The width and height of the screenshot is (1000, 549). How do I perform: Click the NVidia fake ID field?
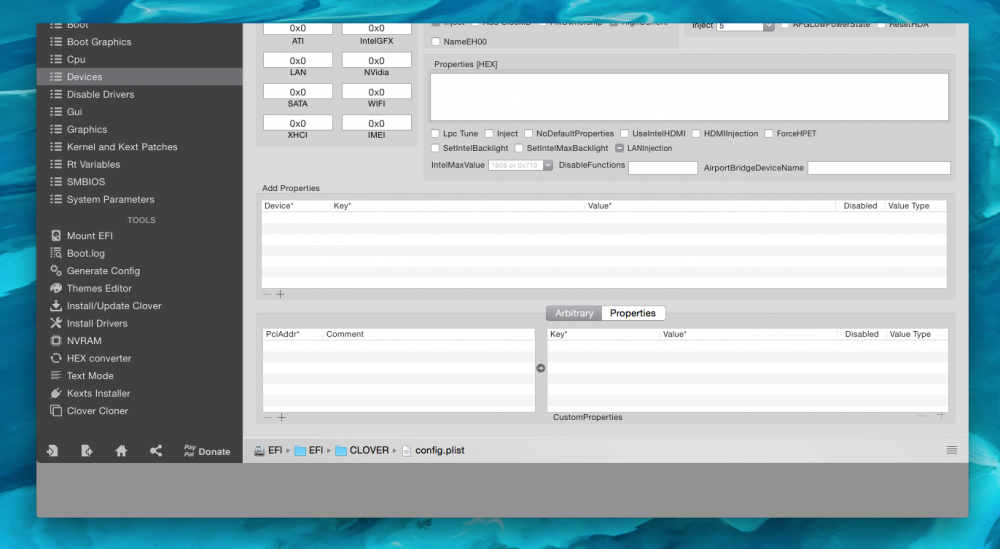coord(376,61)
